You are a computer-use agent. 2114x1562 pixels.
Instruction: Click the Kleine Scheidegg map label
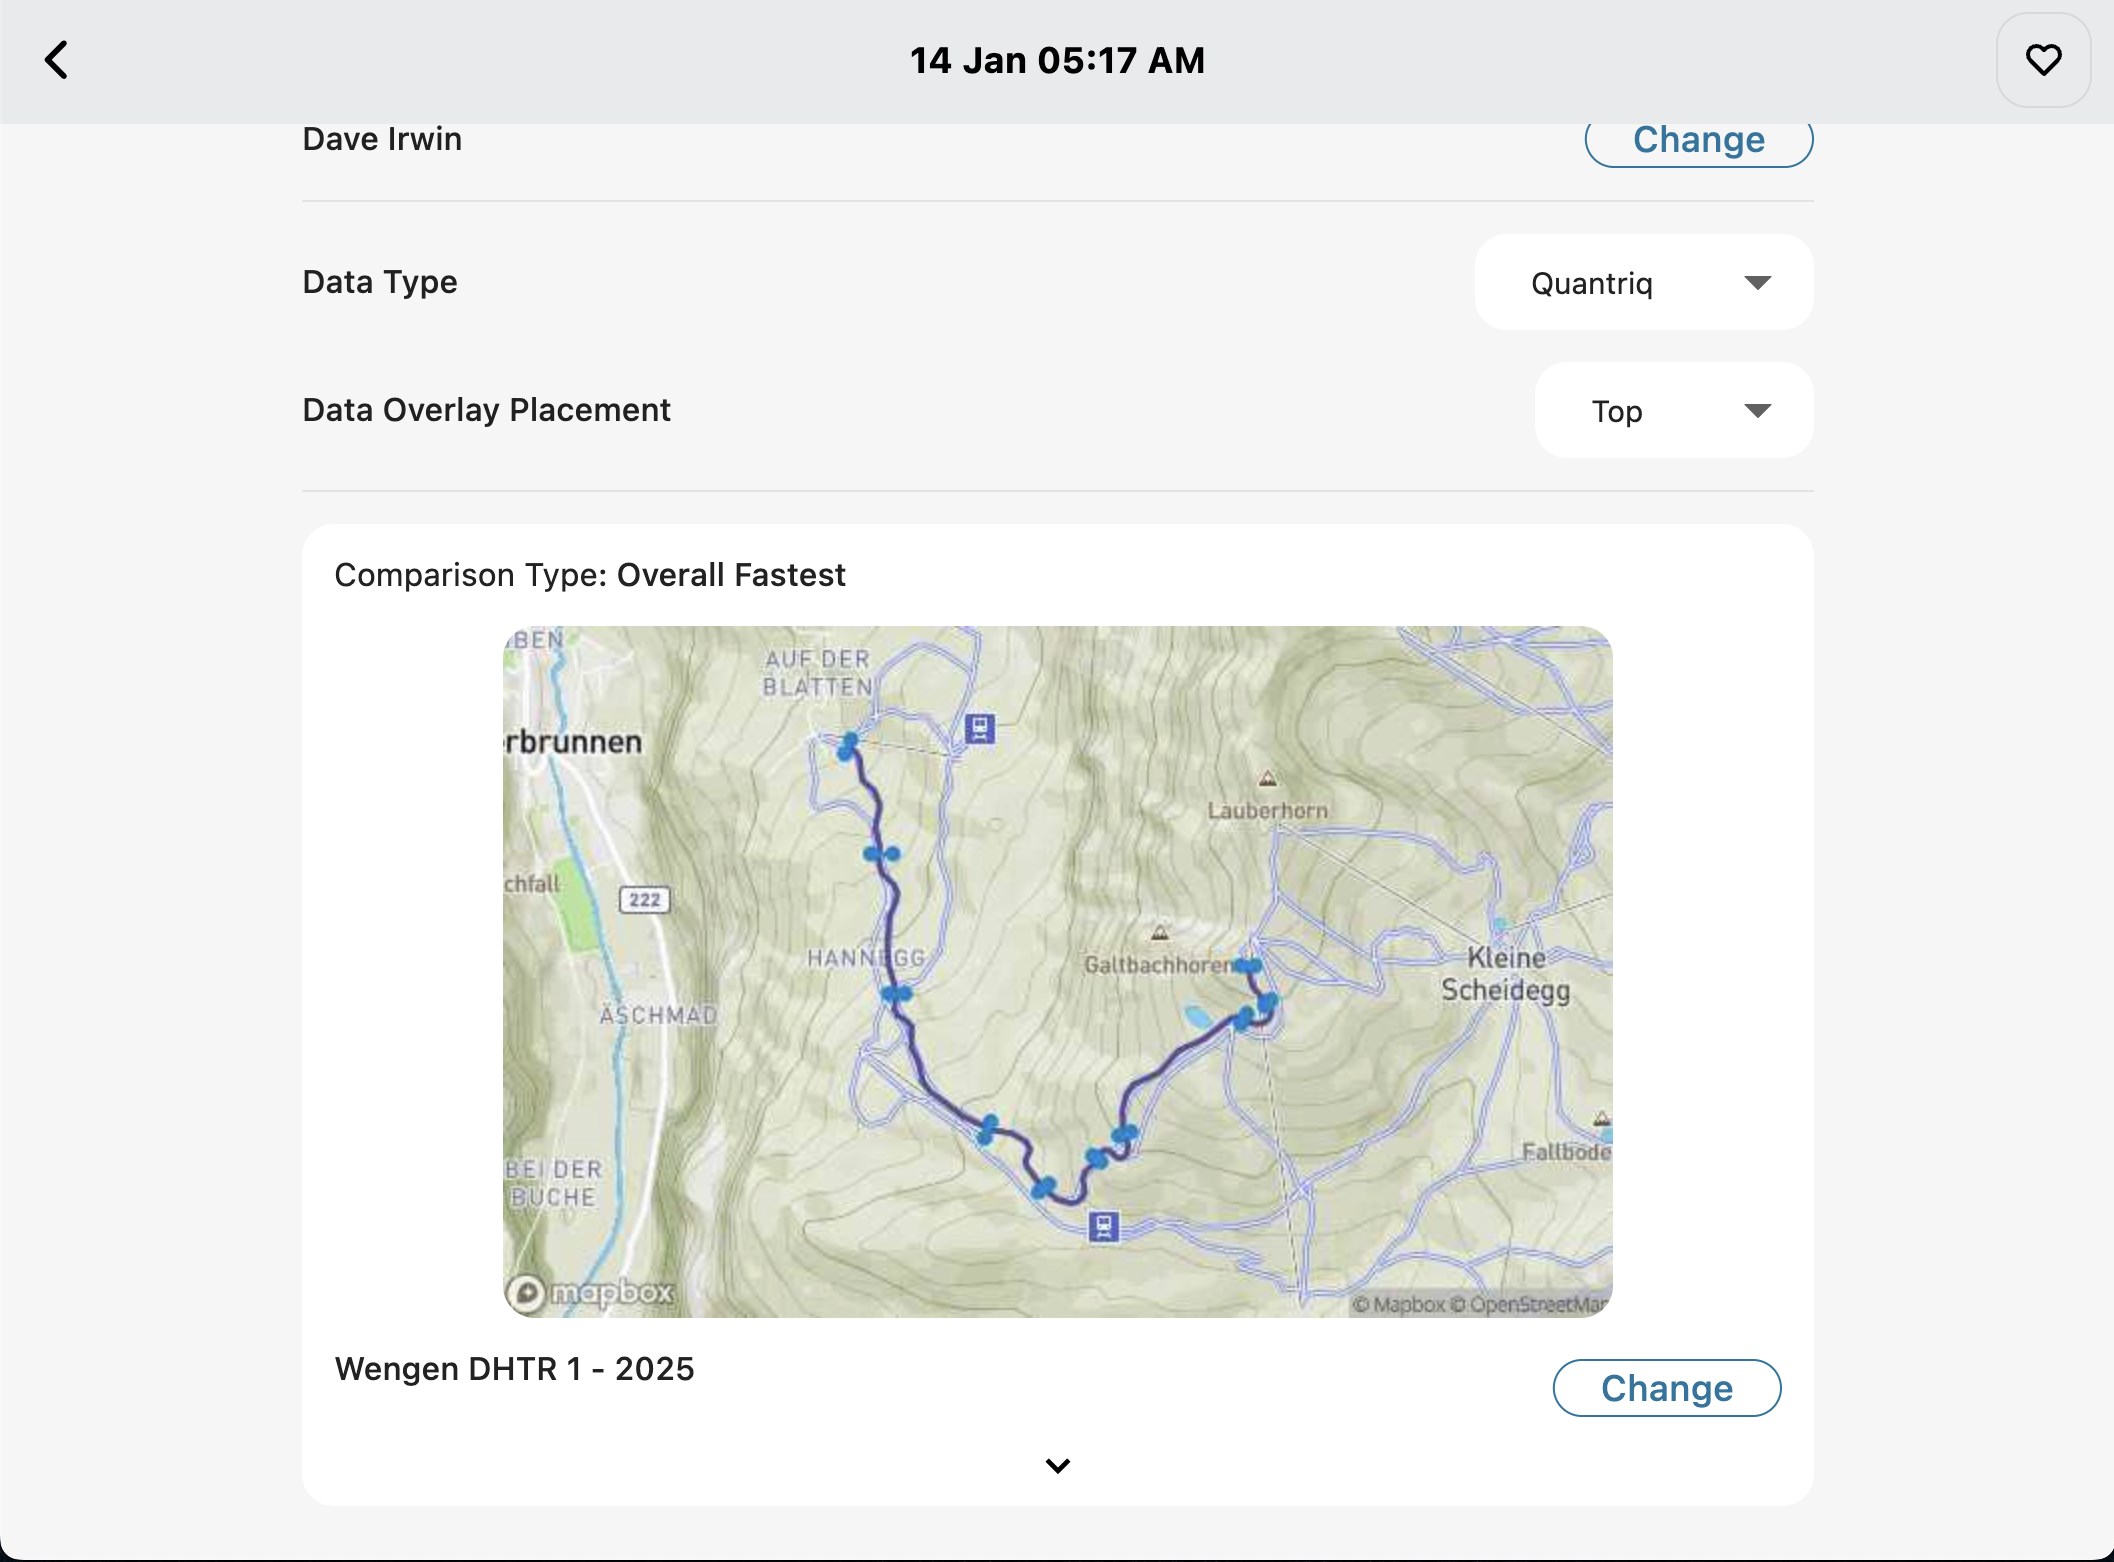[1505, 974]
